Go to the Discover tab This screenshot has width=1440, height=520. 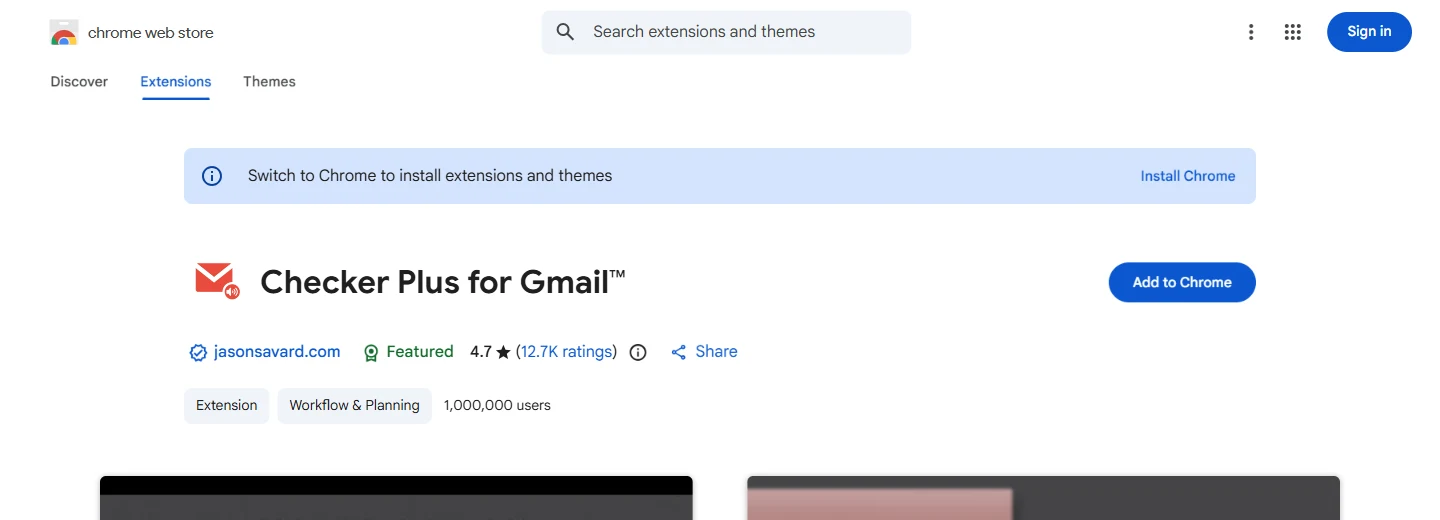79,82
